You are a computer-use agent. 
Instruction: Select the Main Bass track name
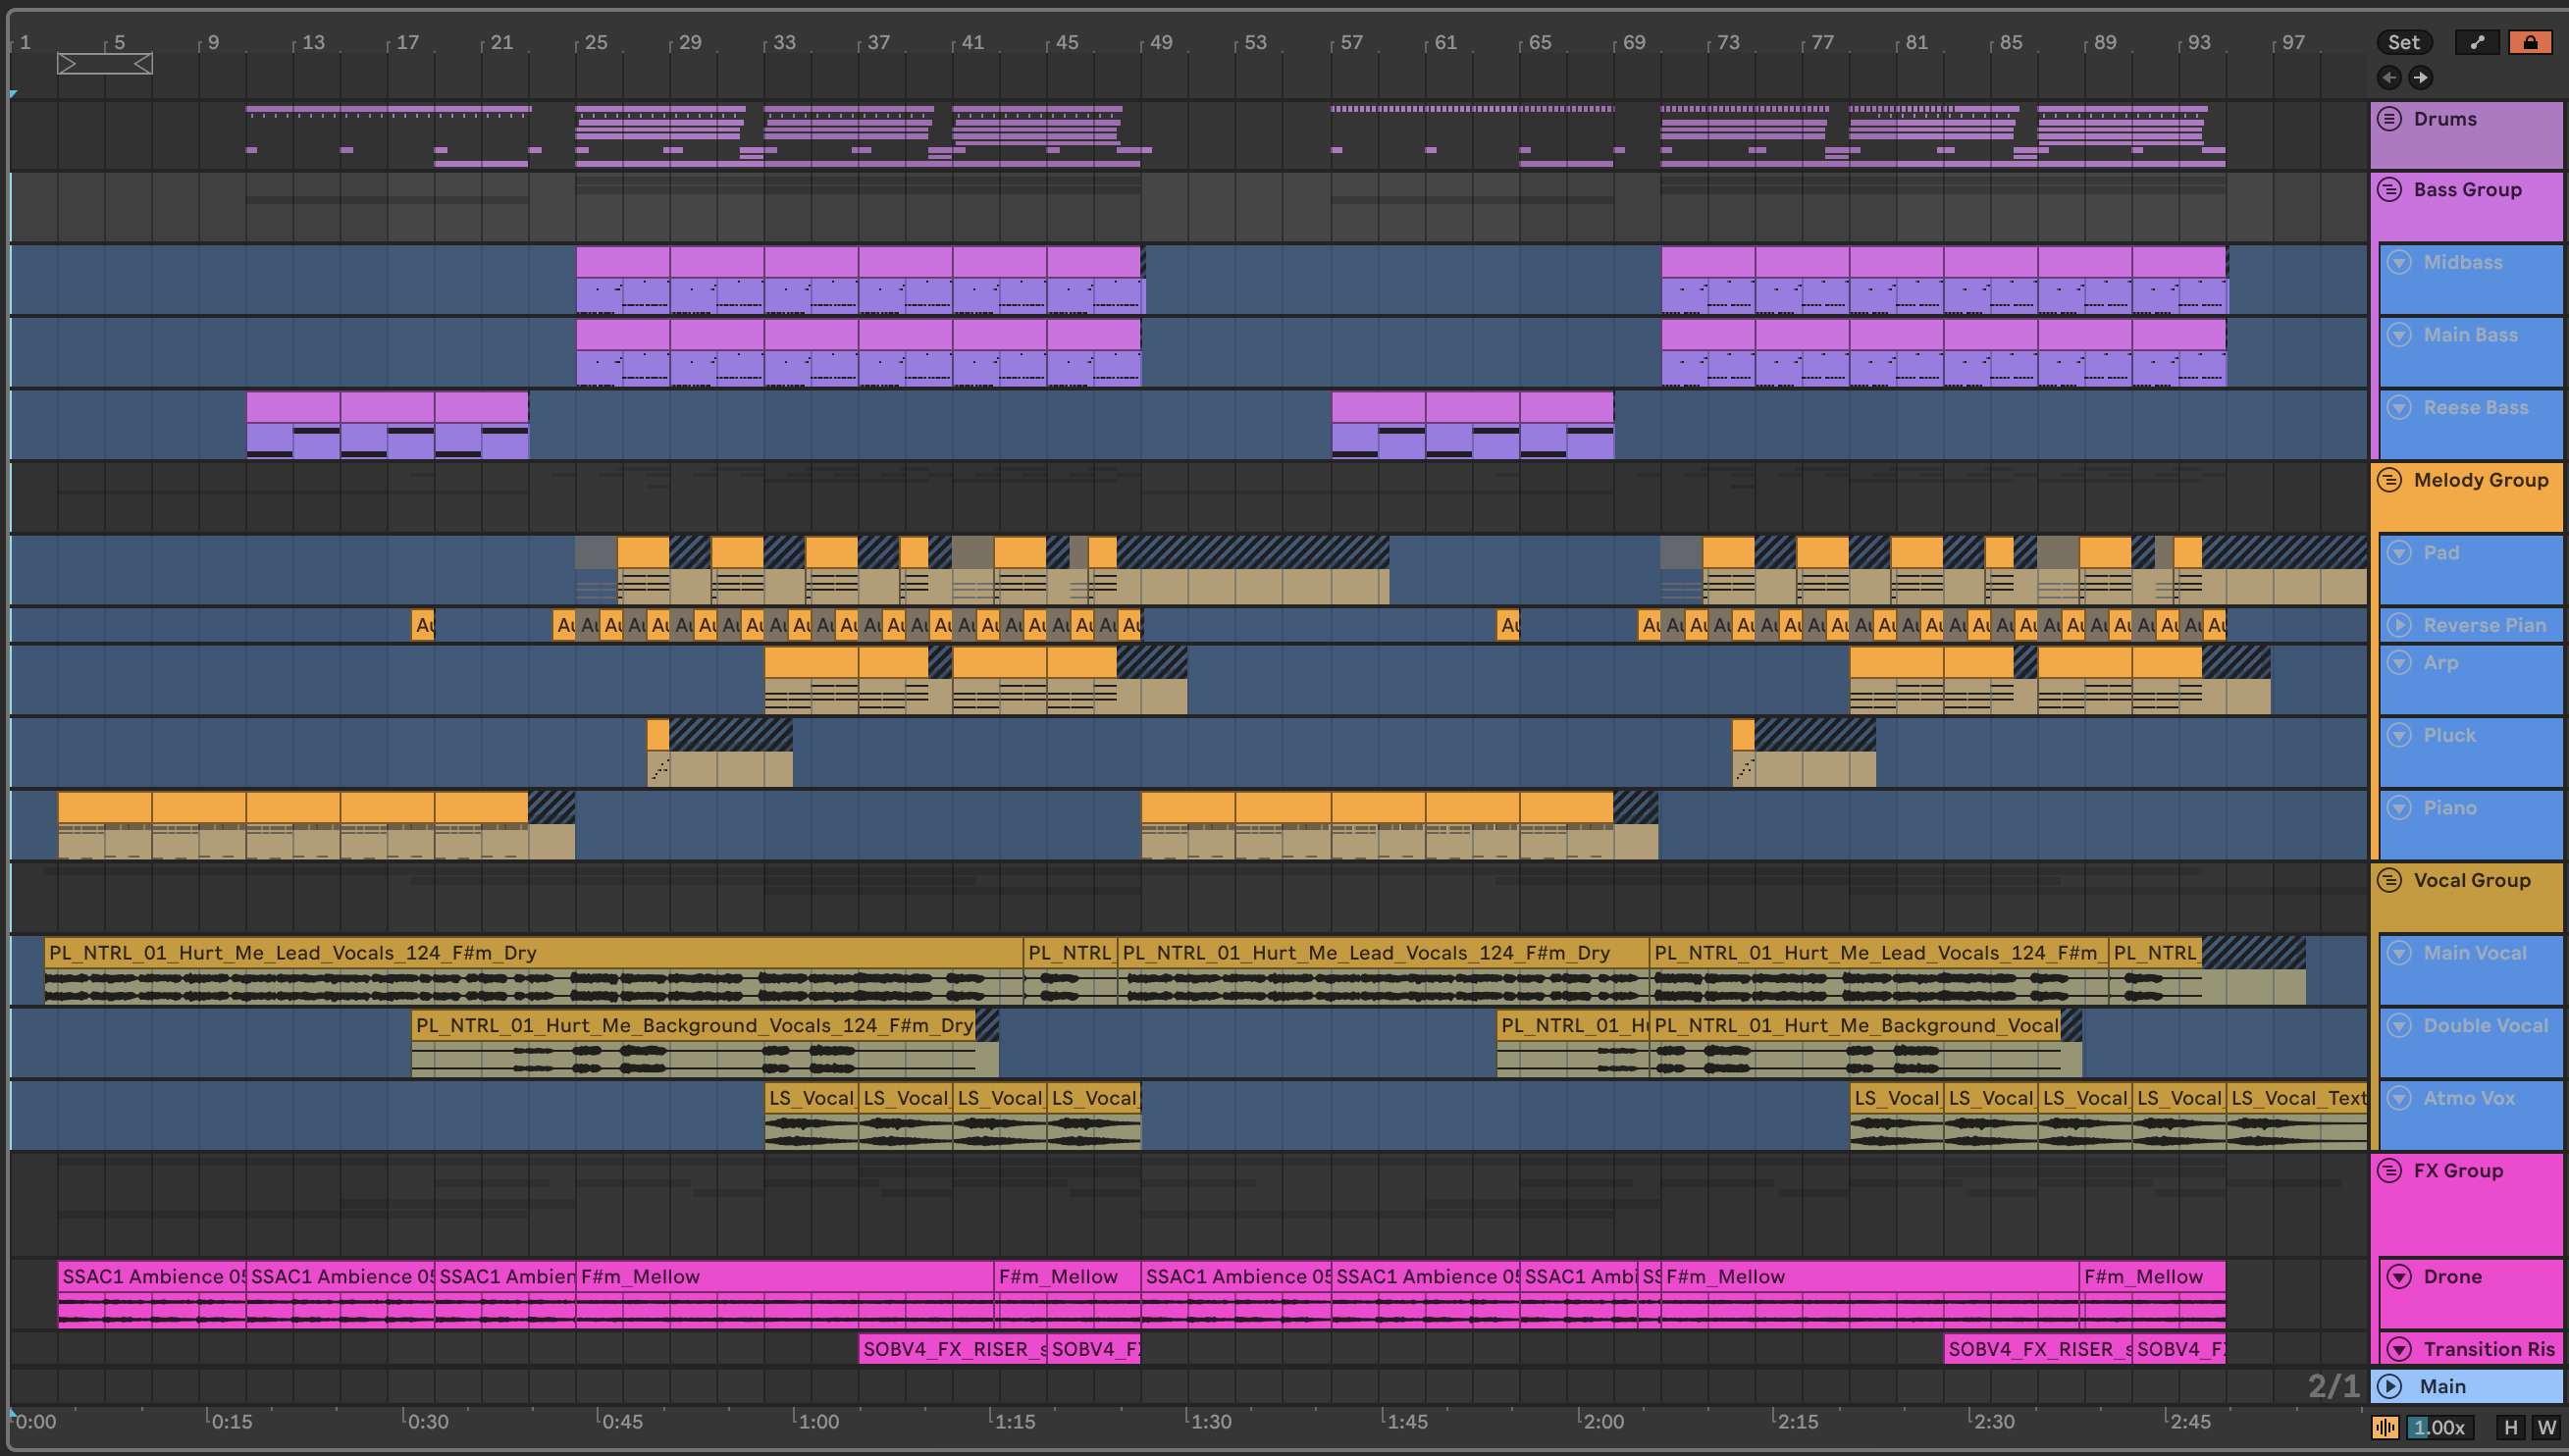pos(2470,335)
